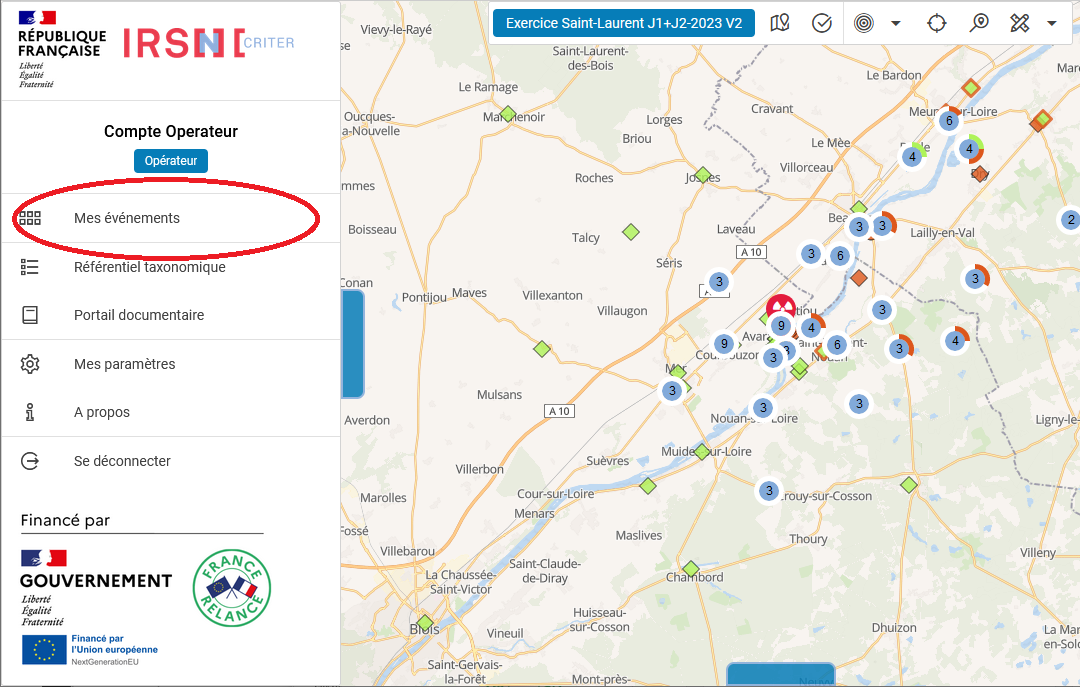Click the gear icon beside Mes paramètres
The width and height of the screenshot is (1080, 687).
click(30, 364)
